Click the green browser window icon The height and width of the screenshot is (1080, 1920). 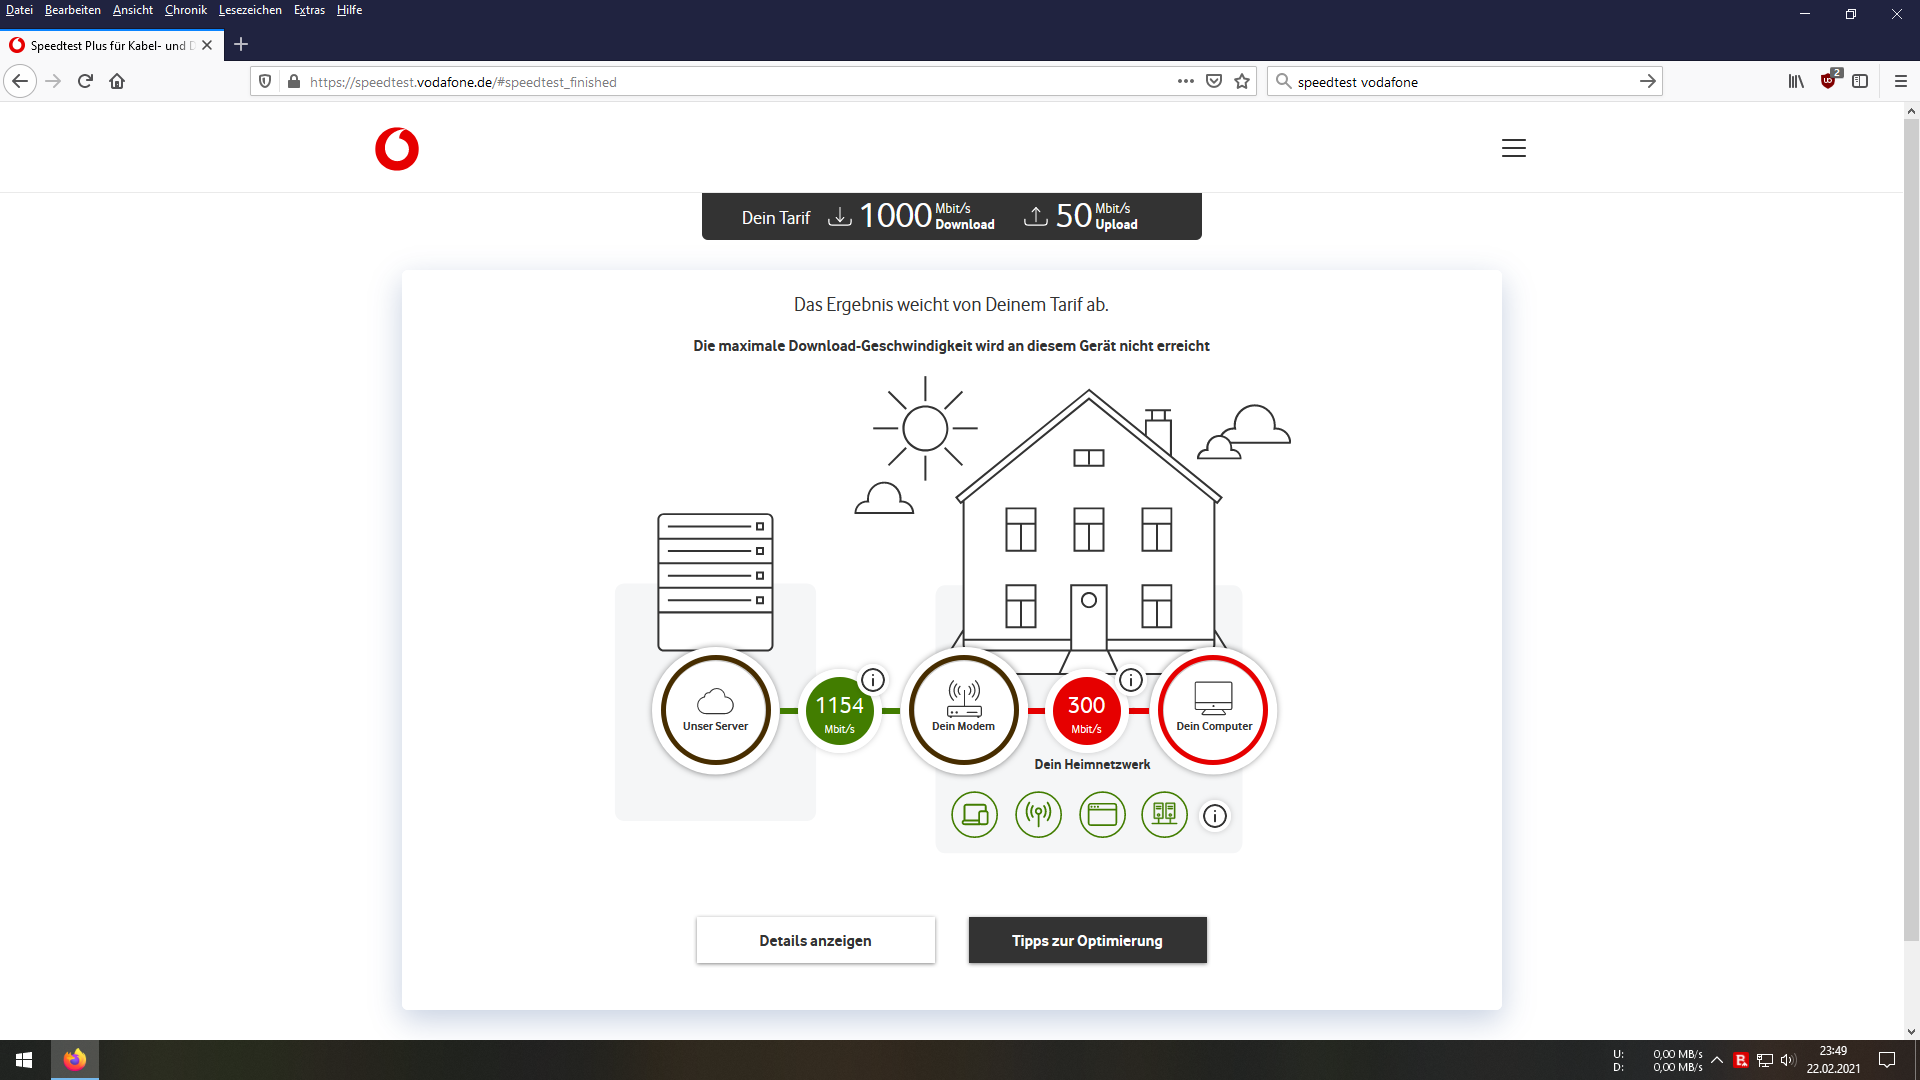point(1102,815)
